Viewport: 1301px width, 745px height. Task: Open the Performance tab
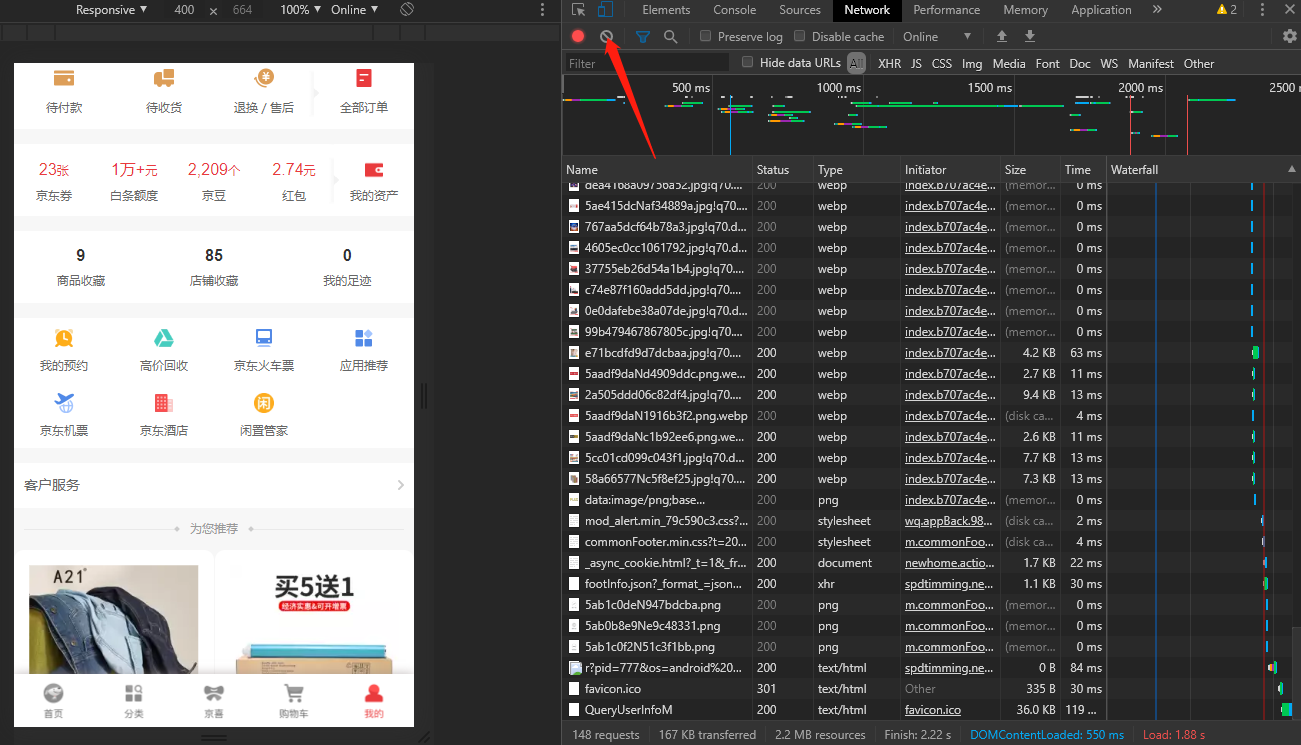pos(946,10)
